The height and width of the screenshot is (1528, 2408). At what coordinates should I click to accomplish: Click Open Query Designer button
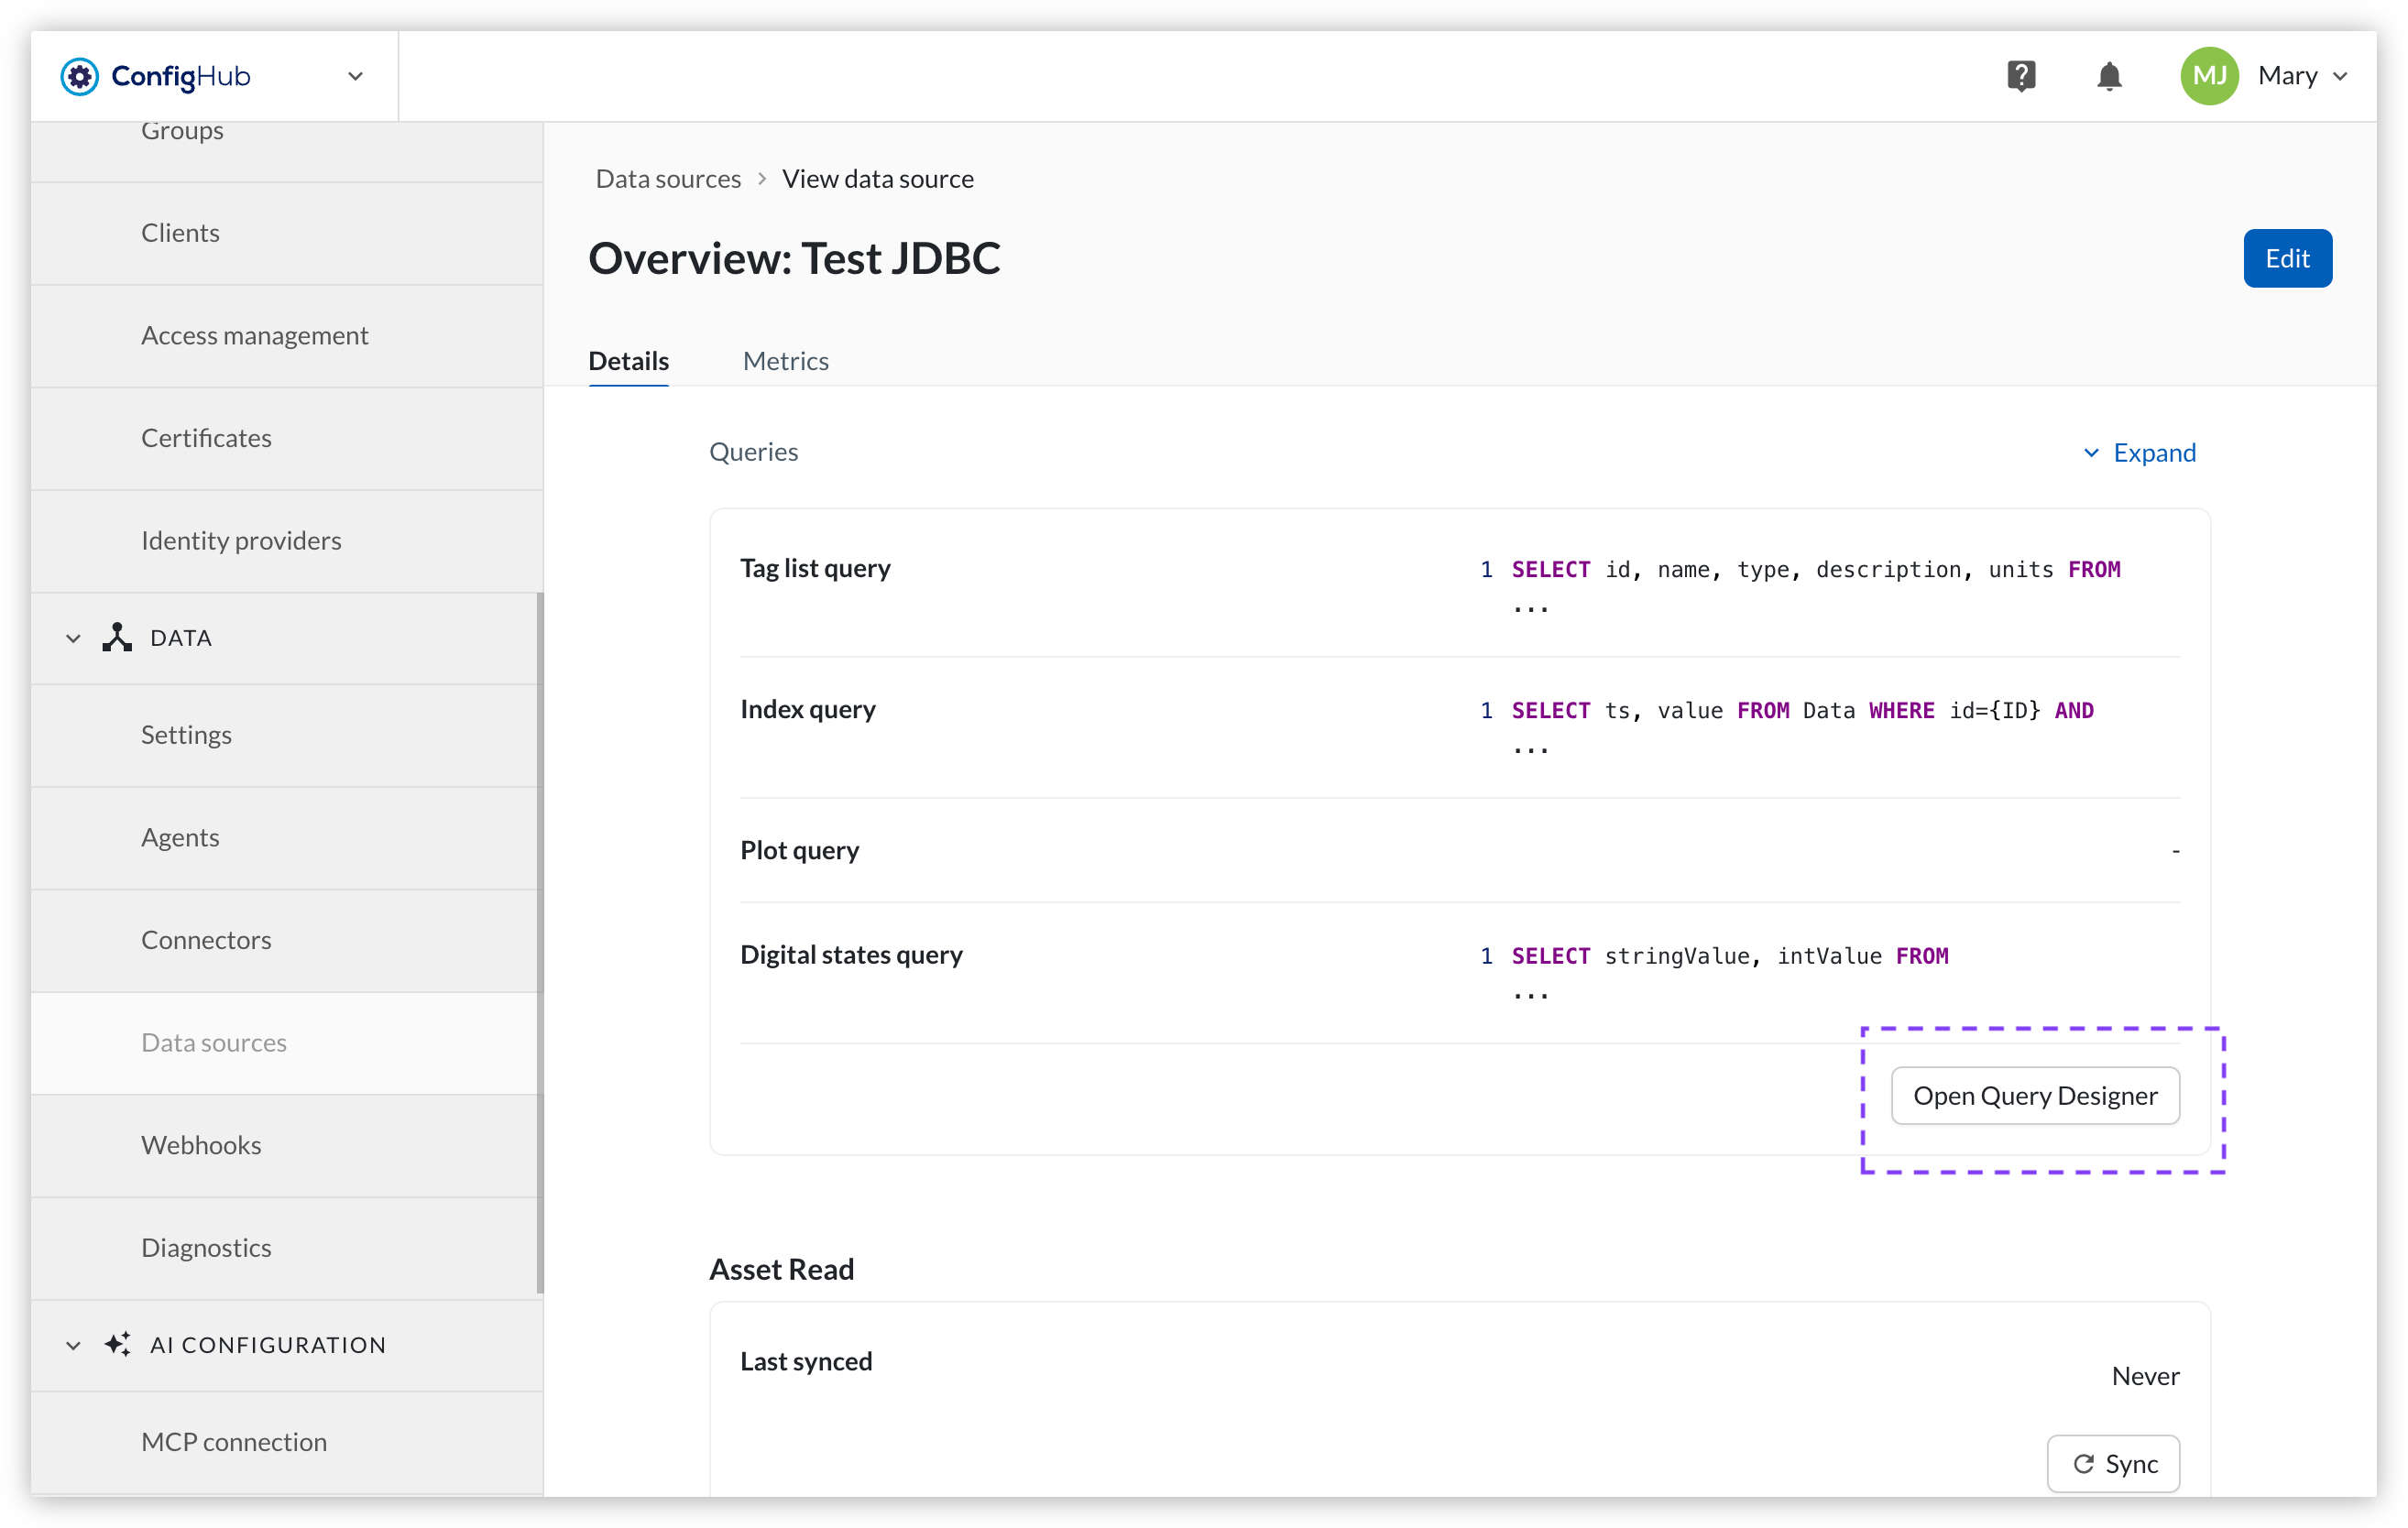2034,1095
